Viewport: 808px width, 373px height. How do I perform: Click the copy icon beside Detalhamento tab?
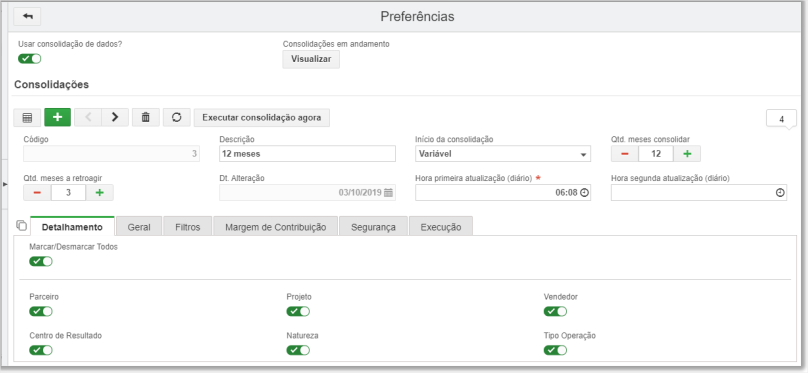pos(21,225)
